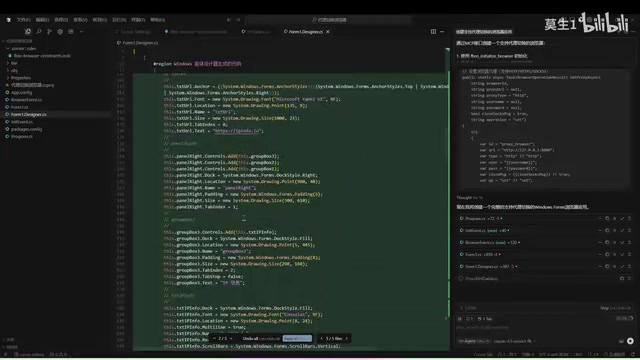The image size is (640, 360).
Task: Click the 1 Tab context pill
Action: point(485,319)
